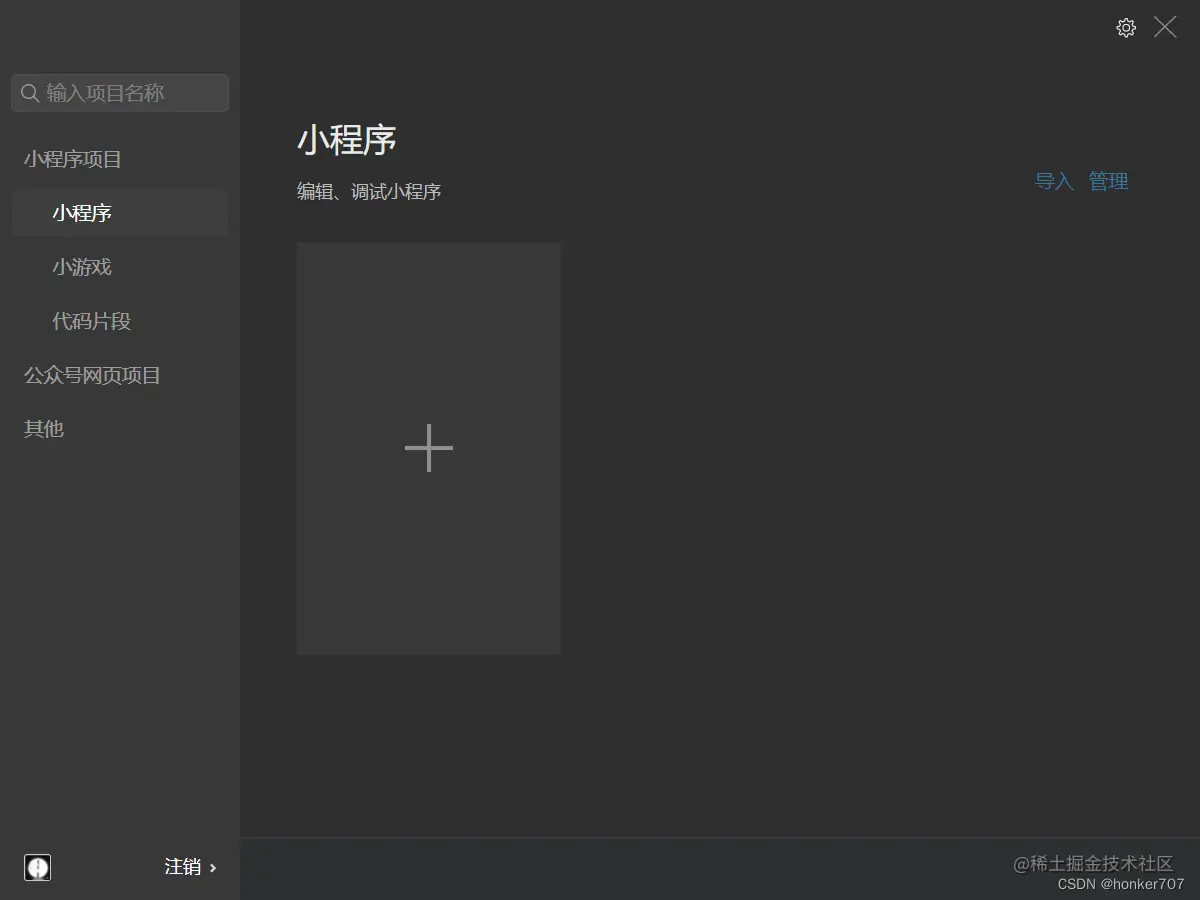Click the project name search field
The height and width of the screenshot is (900, 1200).
click(120, 93)
